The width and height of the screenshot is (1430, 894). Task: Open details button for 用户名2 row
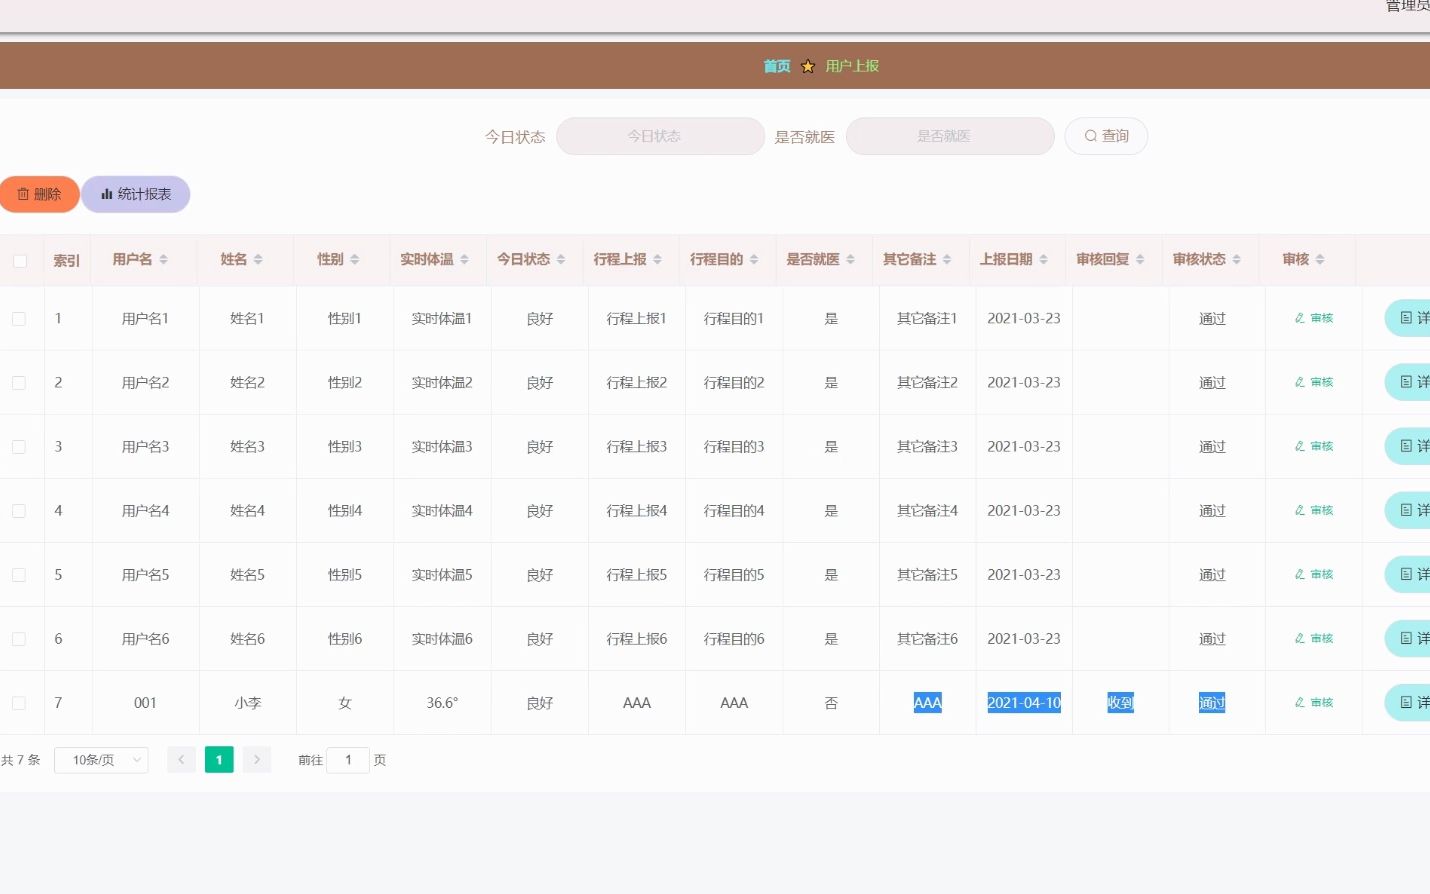[1409, 382]
